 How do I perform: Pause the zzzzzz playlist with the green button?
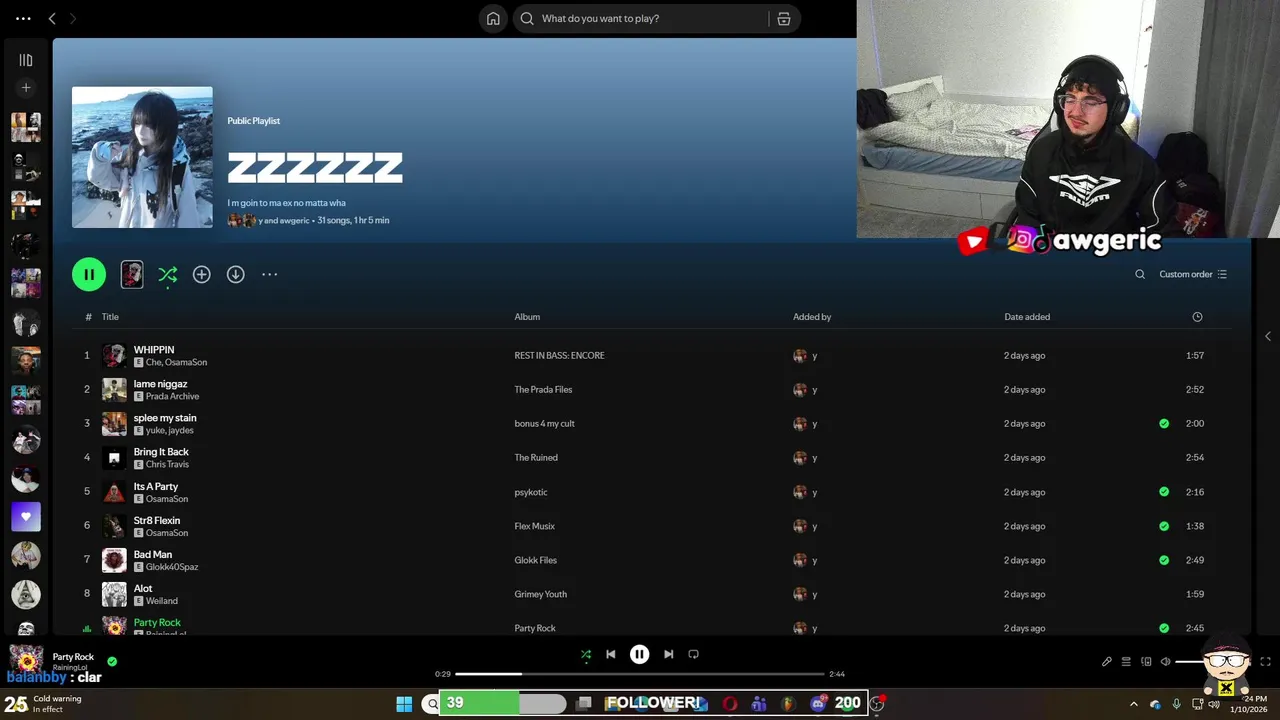coord(89,274)
